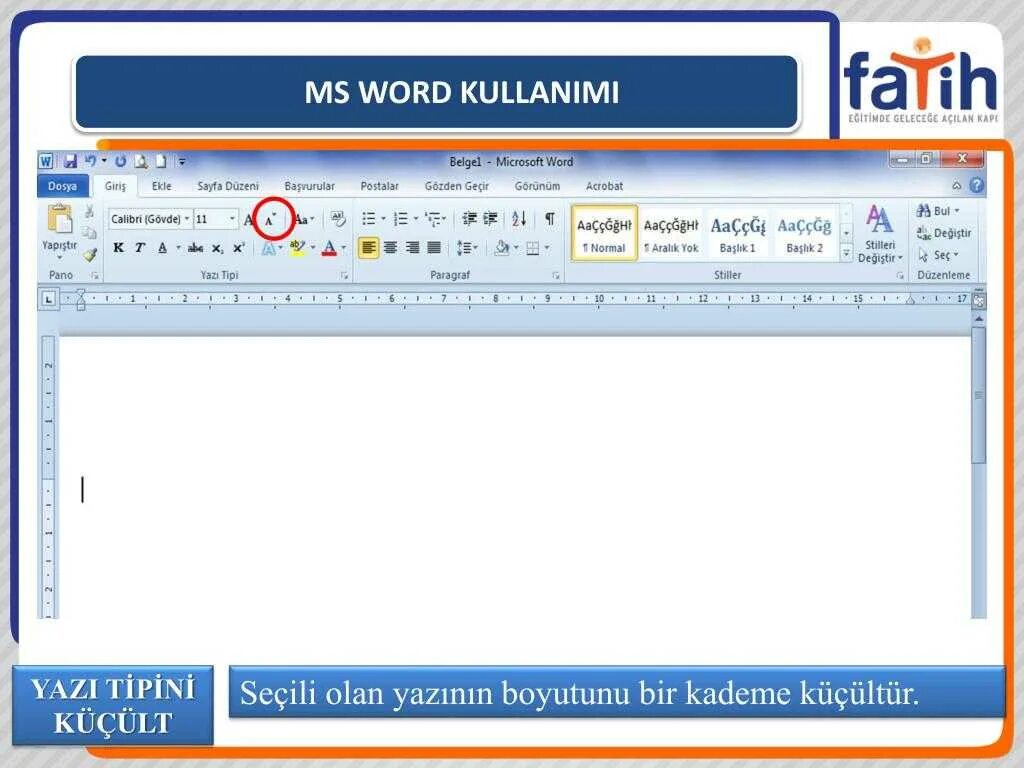Toggle Align Right paragraph button
1024x768 pixels.
click(412, 248)
